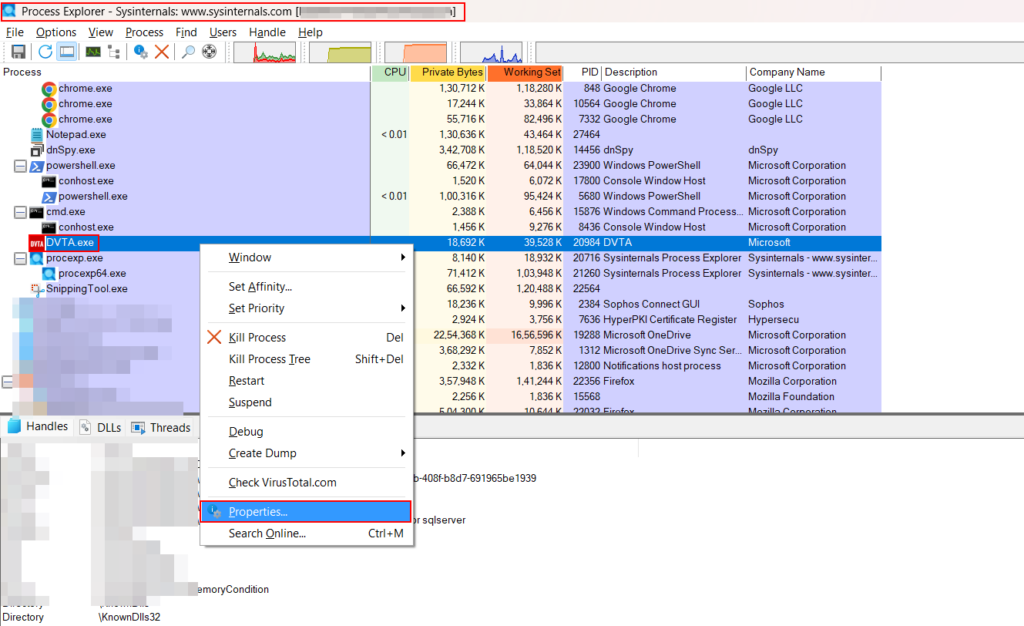Toggle the Show Lower Pane toolbar button
1024x626 pixels.
(67, 52)
